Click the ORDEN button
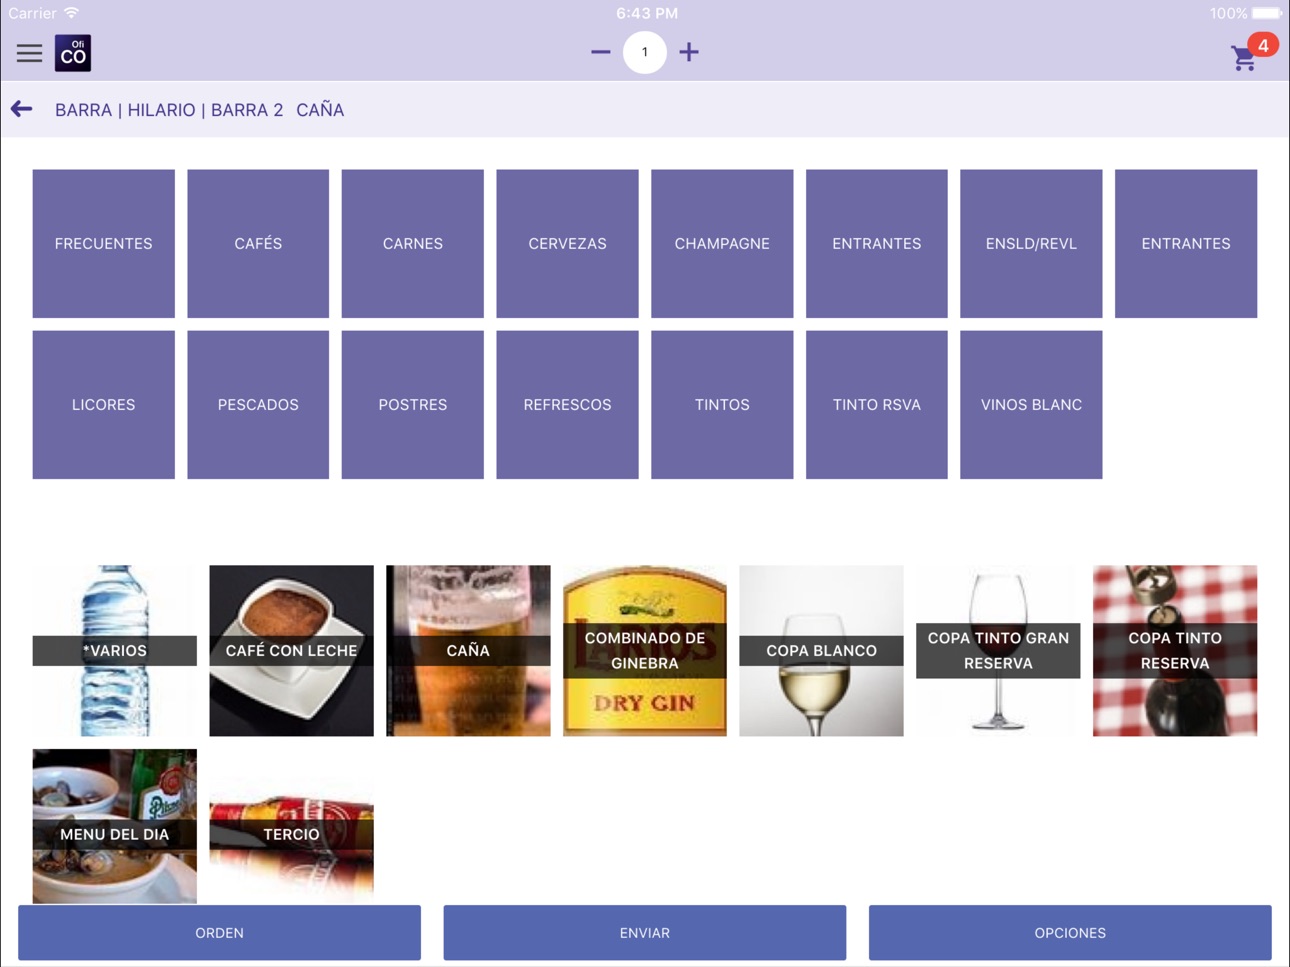 (219, 933)
